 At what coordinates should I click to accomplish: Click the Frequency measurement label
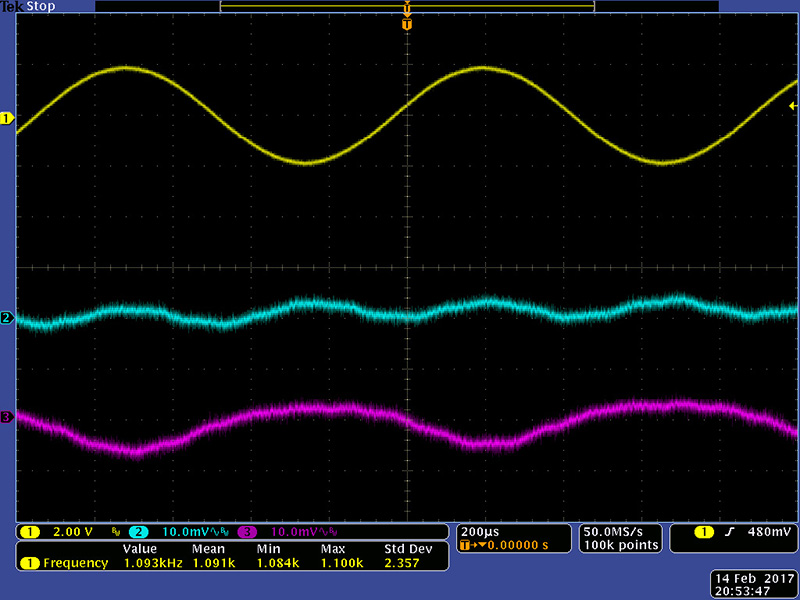pos(75,563)
